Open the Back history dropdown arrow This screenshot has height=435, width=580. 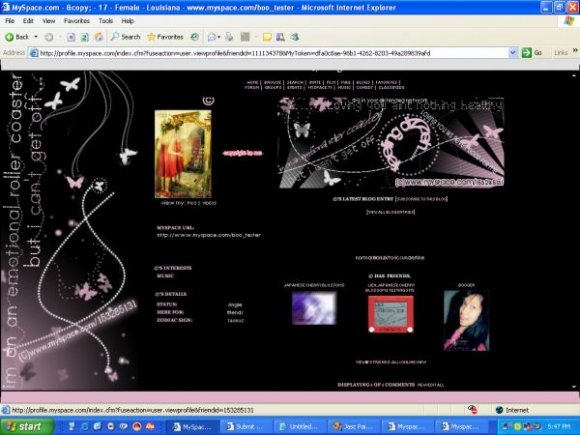pyautogui.click(x=36, y=37)
